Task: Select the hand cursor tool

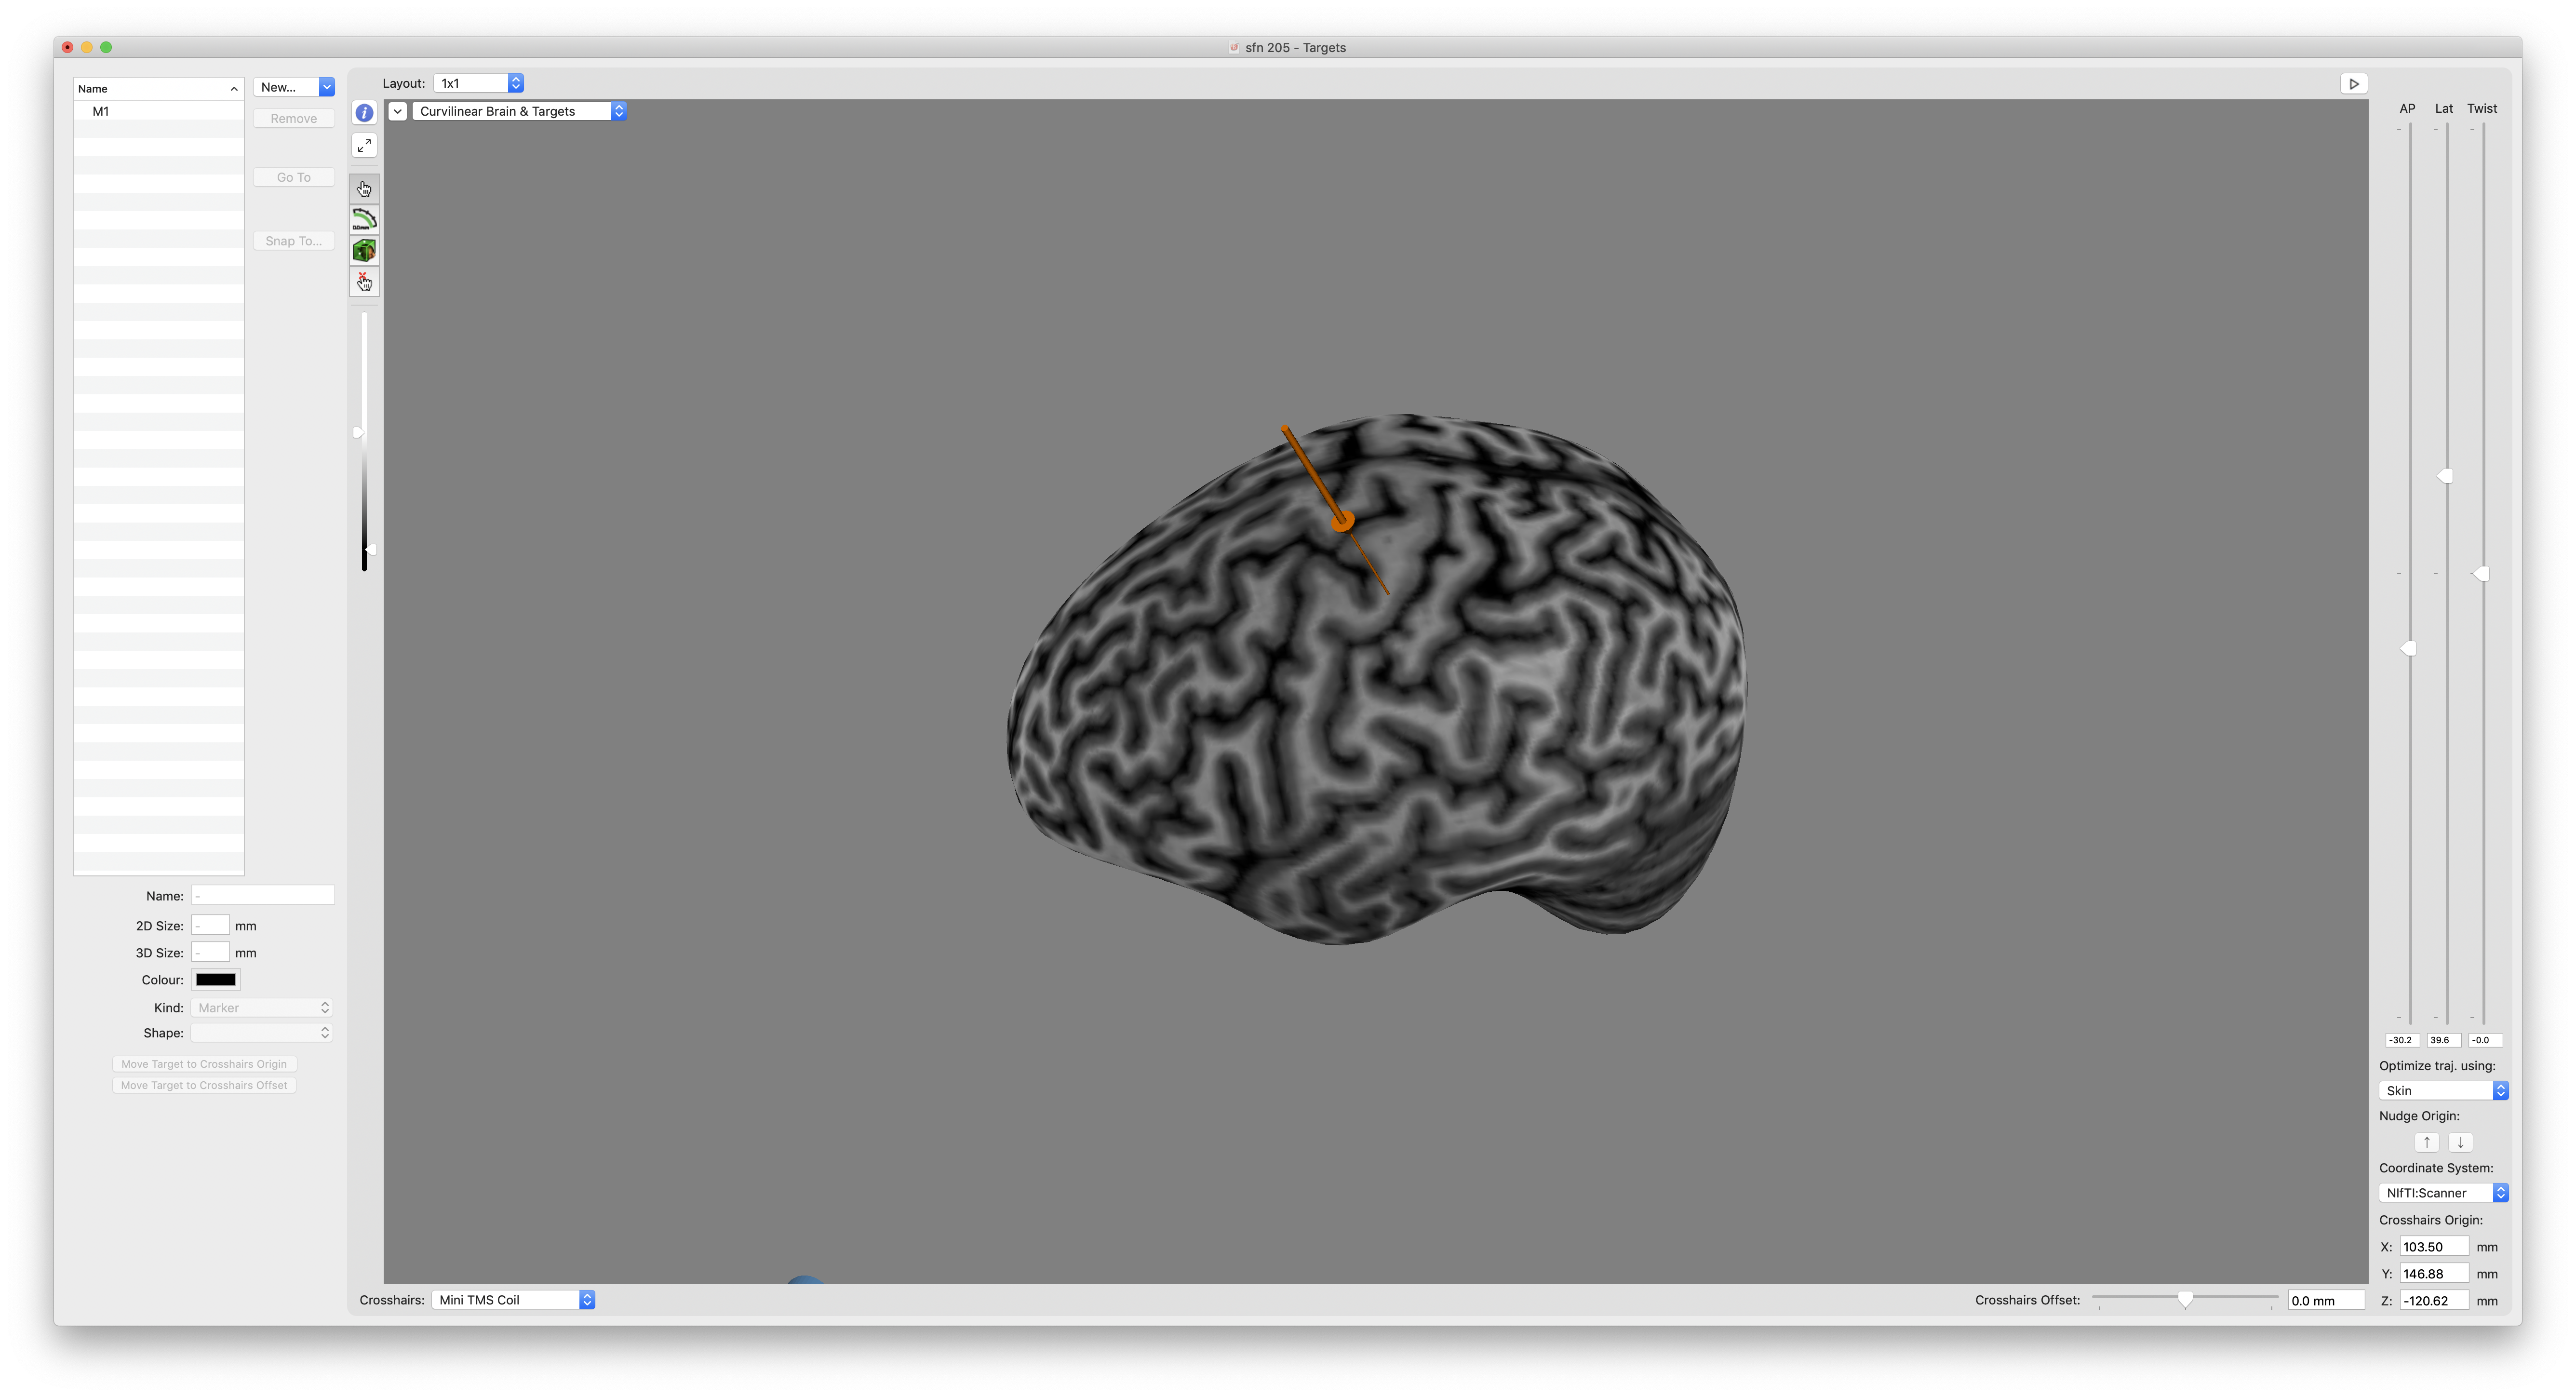Action: (x=364, y=189)
